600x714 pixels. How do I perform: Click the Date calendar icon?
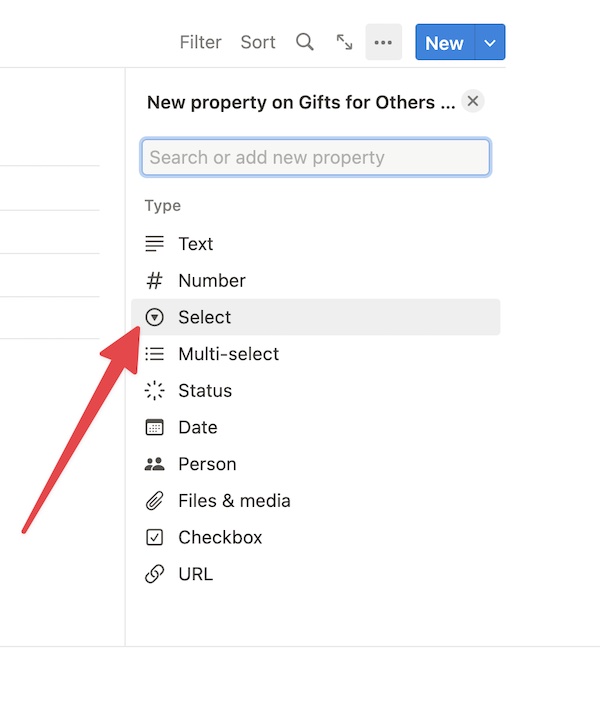pyautogui.click(x=154, y=427)
